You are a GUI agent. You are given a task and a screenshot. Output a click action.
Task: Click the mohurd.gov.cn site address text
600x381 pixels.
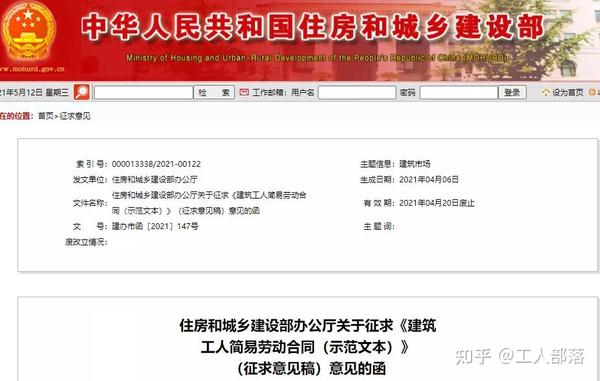[34, 69]
